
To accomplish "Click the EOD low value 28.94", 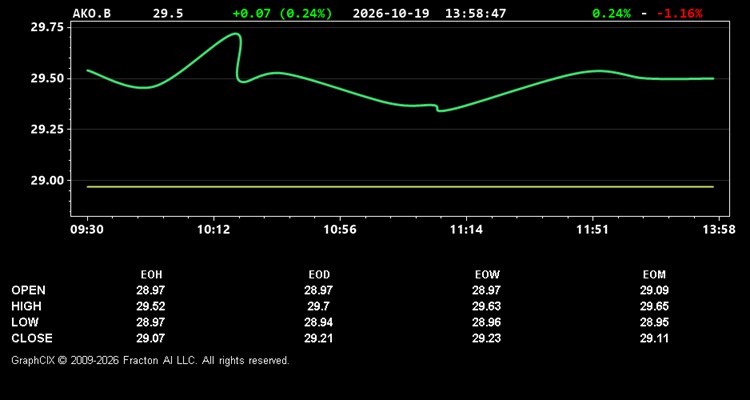I will pos(319,322).
